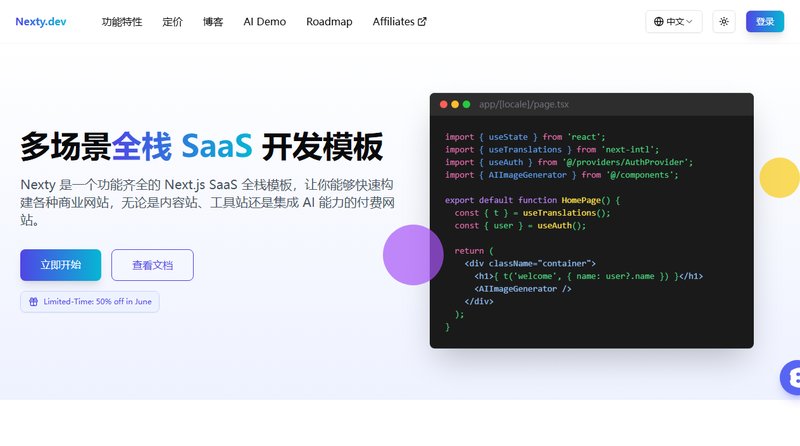800x446 pixels.
Task: Click the export default function HomePage line
Action: tap(532, 200)
